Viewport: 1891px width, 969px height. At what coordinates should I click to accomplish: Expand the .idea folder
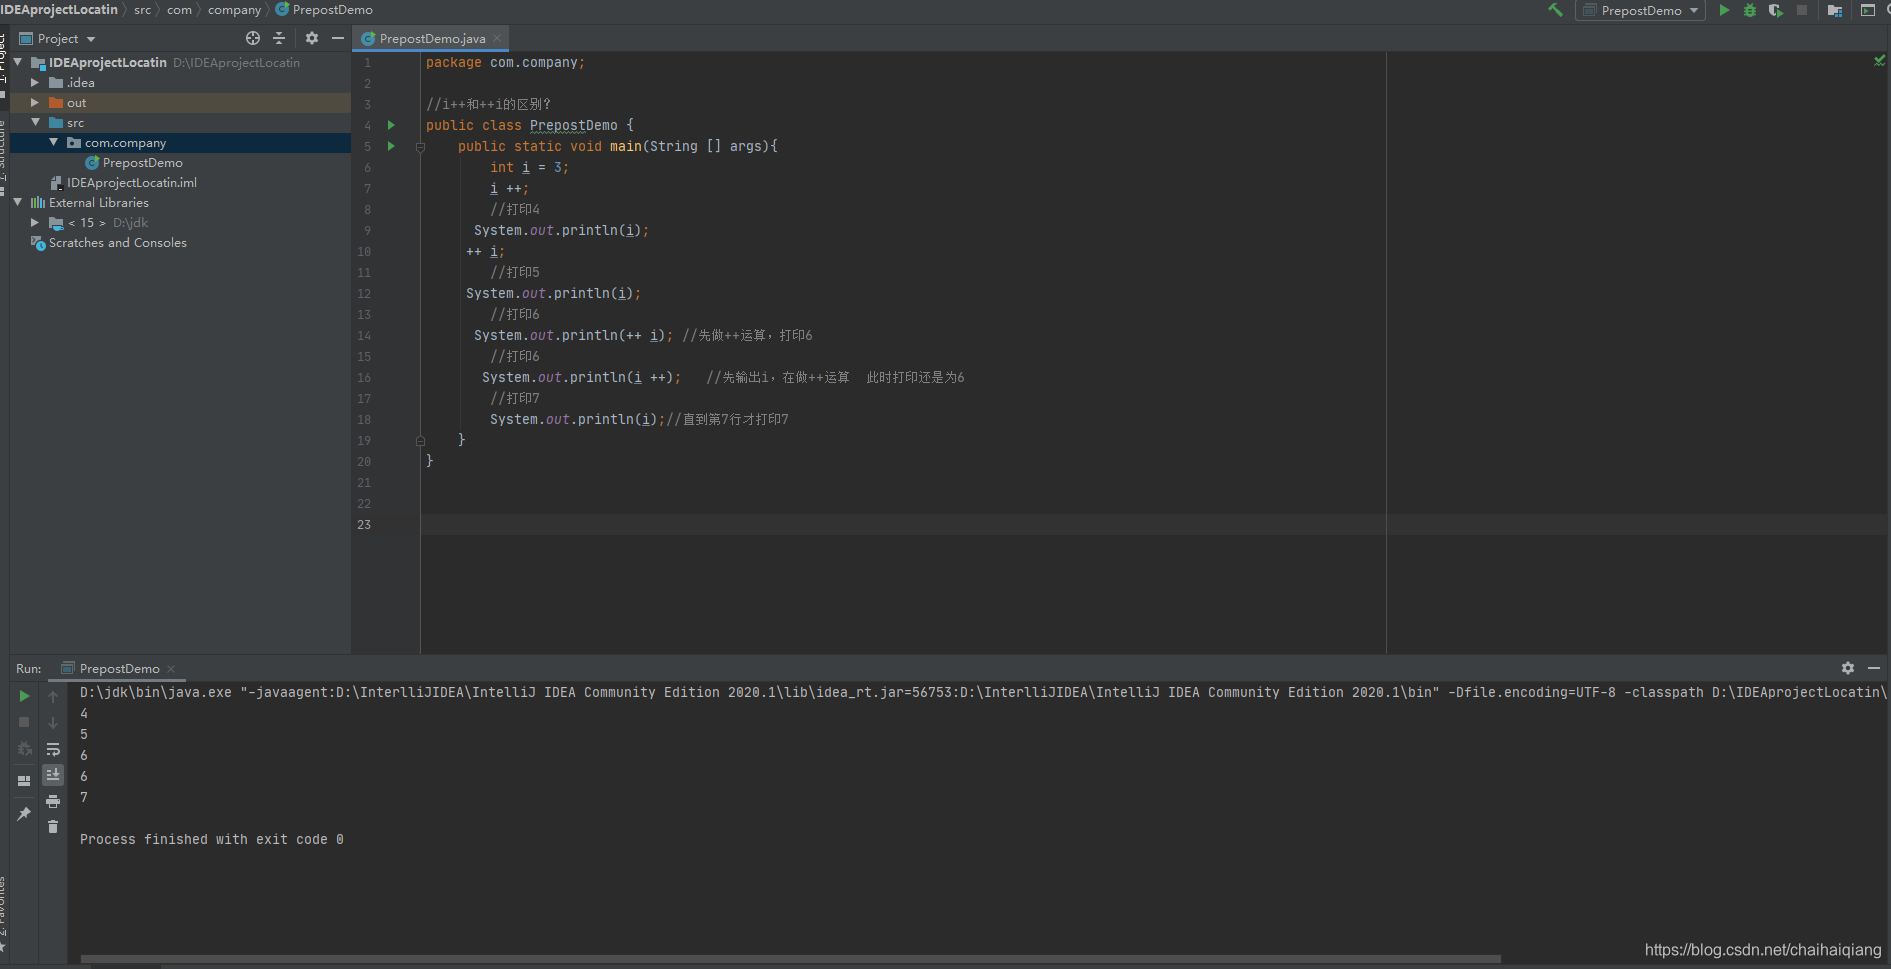point(35,82)
